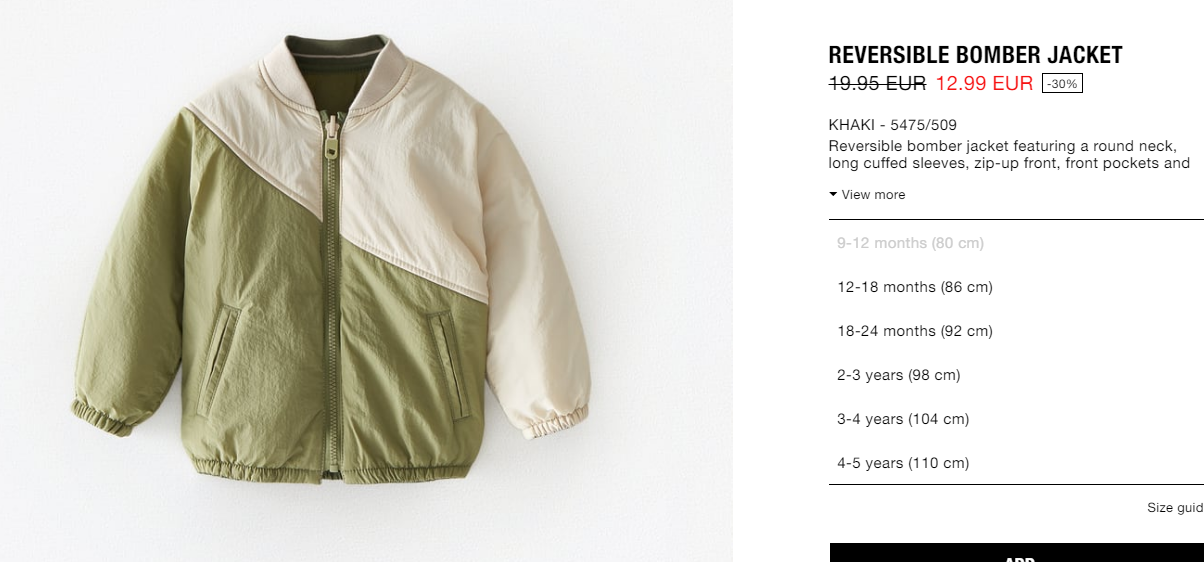Click the struck-through 19.95 EUR price

pos(877,84)
